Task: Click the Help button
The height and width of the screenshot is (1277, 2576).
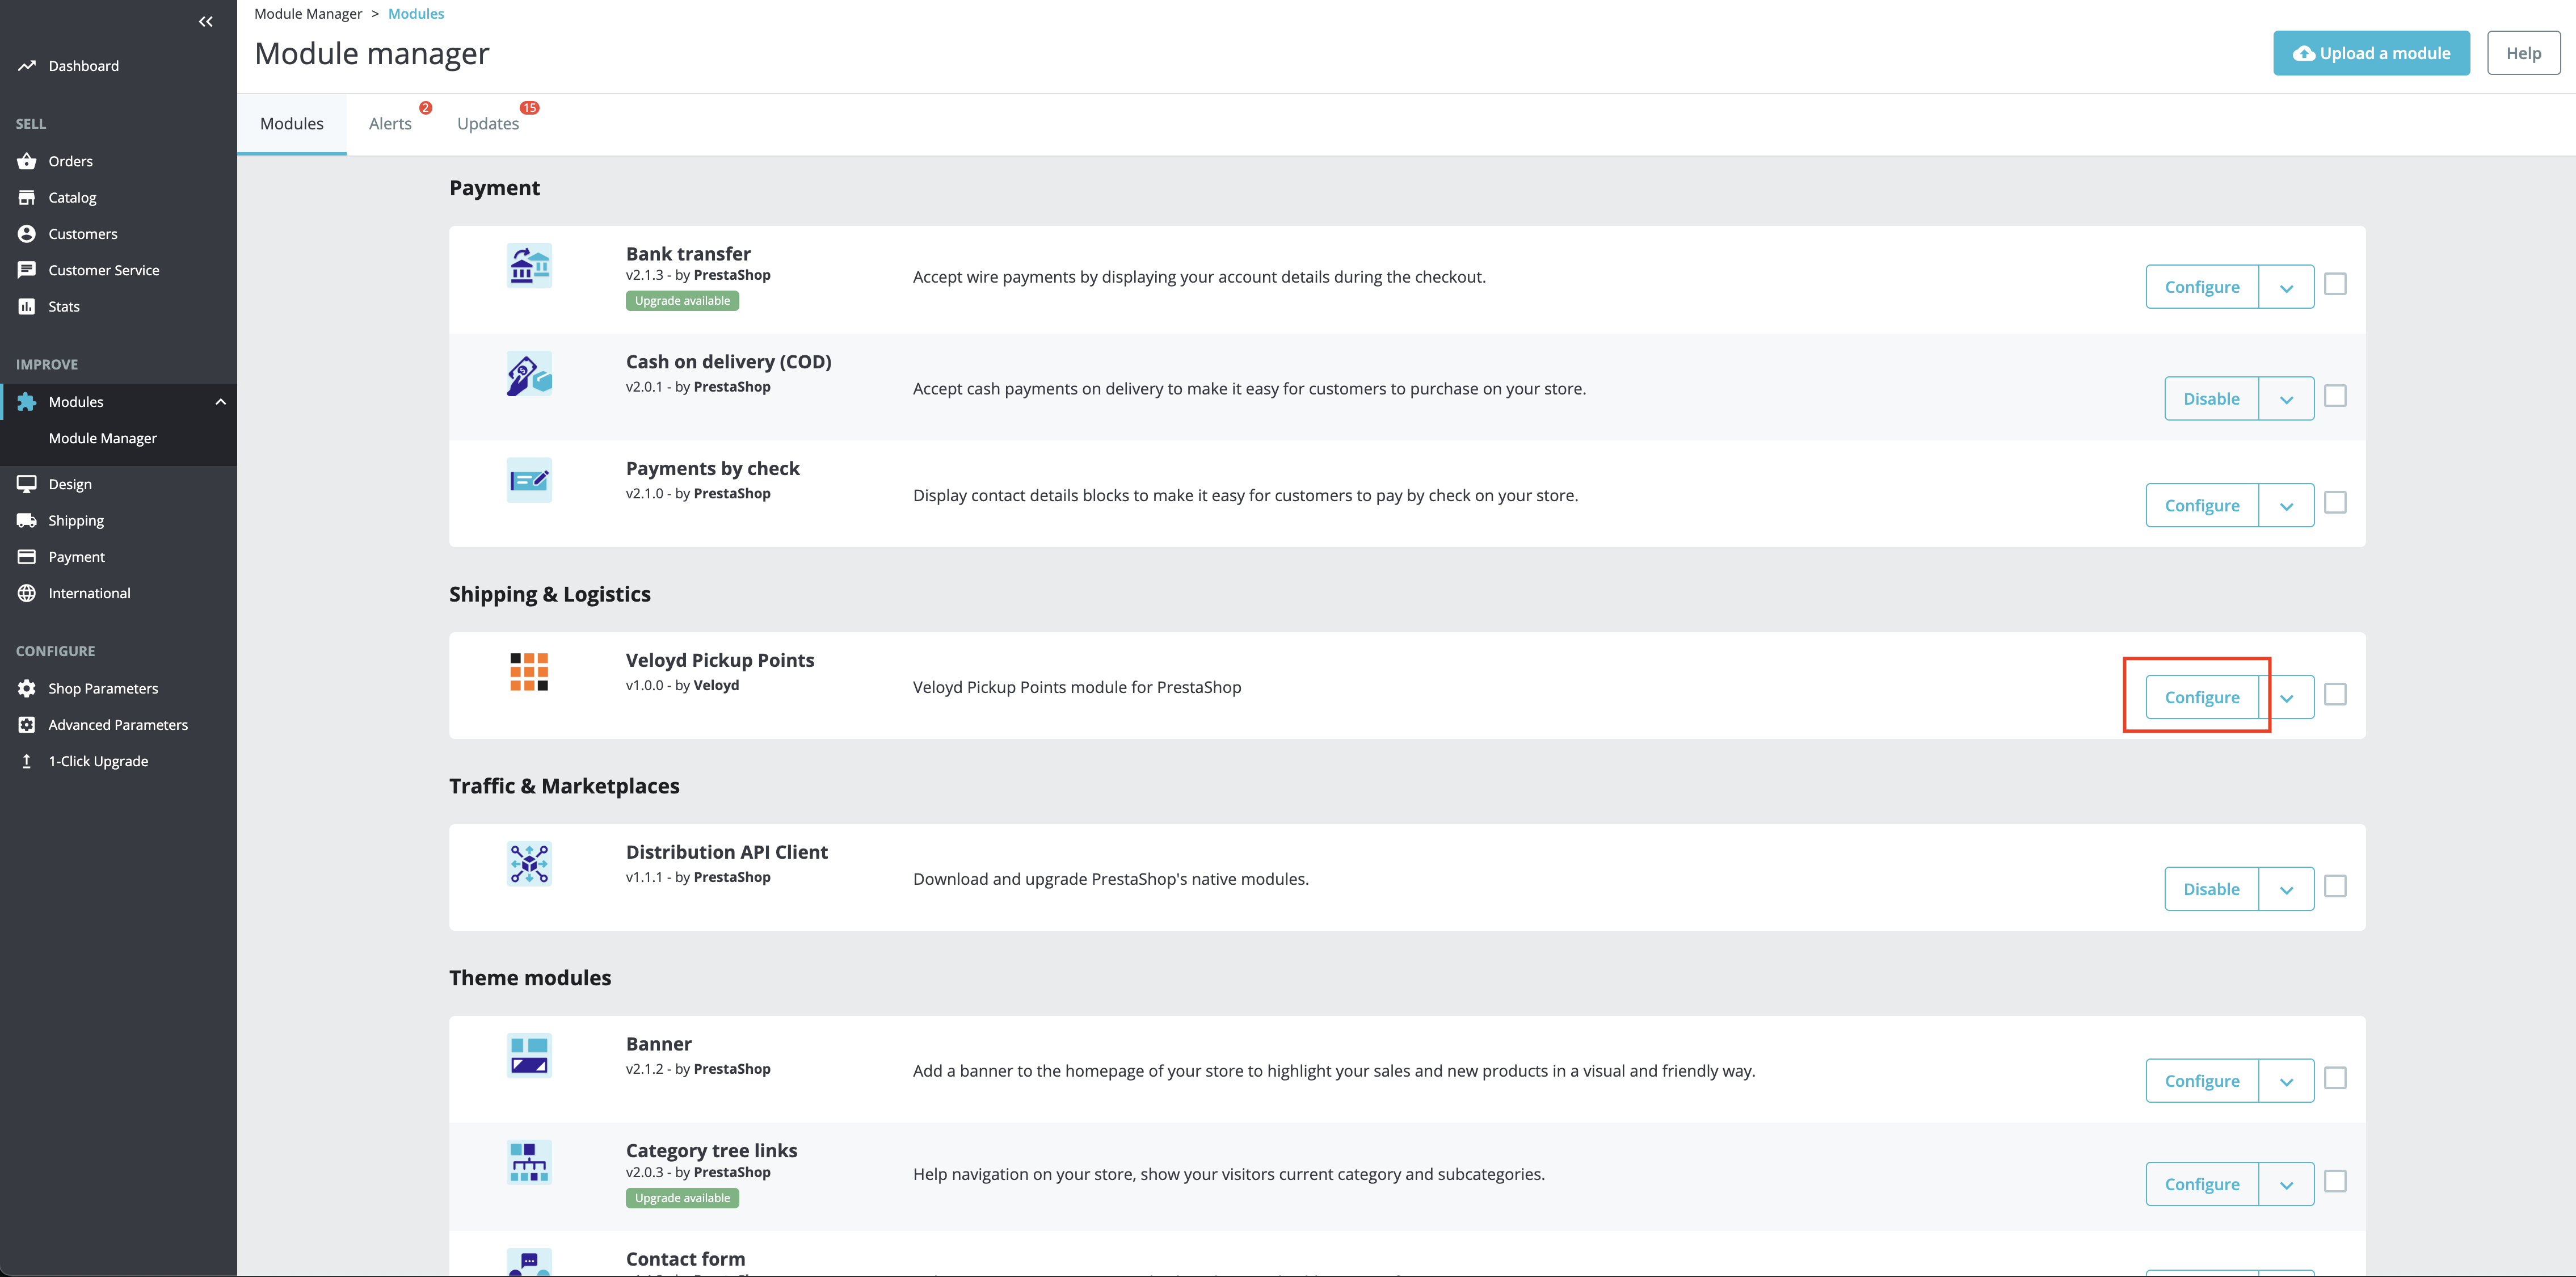Action: [x=2523, y=53]
